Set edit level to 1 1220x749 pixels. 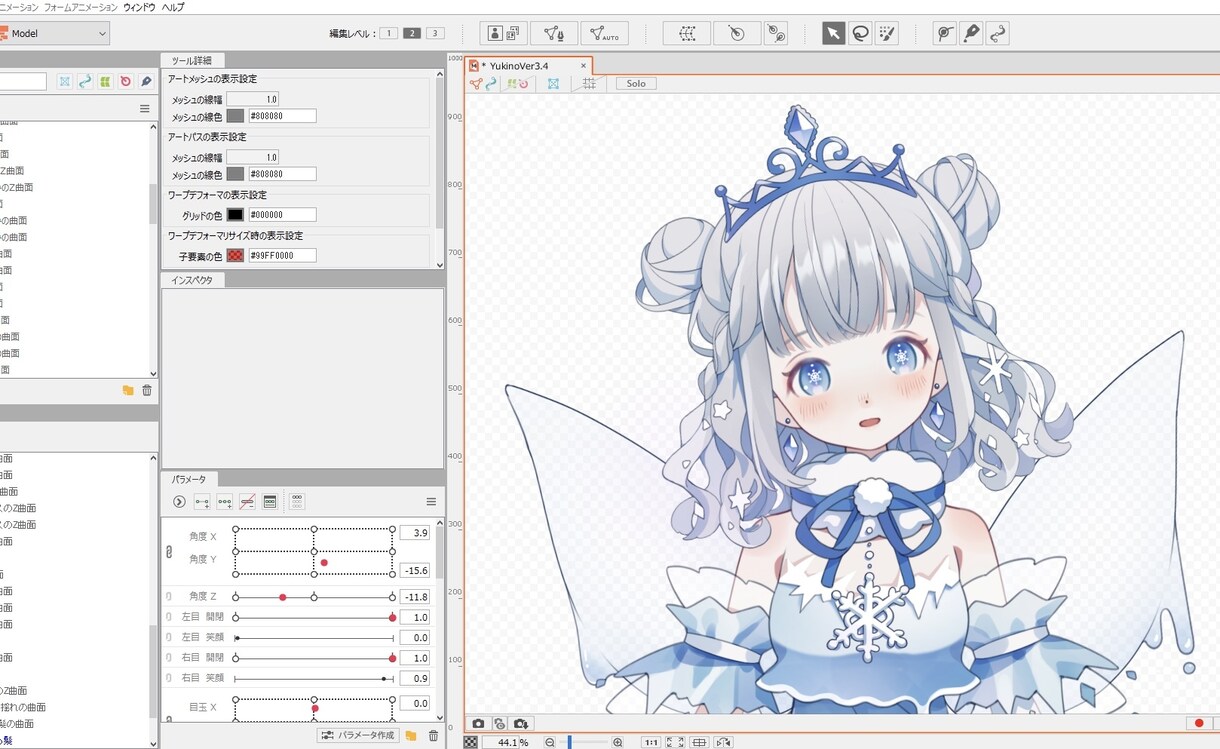pos(388,33)
